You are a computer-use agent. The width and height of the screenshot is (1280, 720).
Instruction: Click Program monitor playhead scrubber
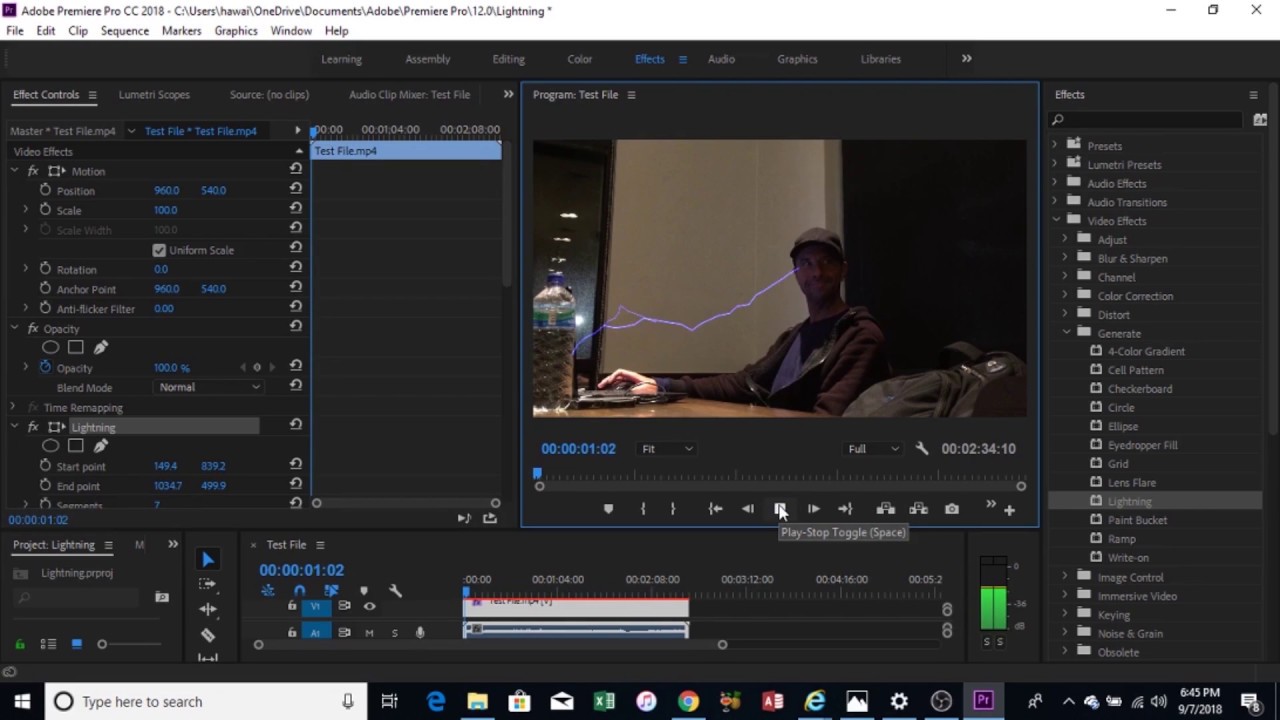pyautogui.click(x=537, y=474)
